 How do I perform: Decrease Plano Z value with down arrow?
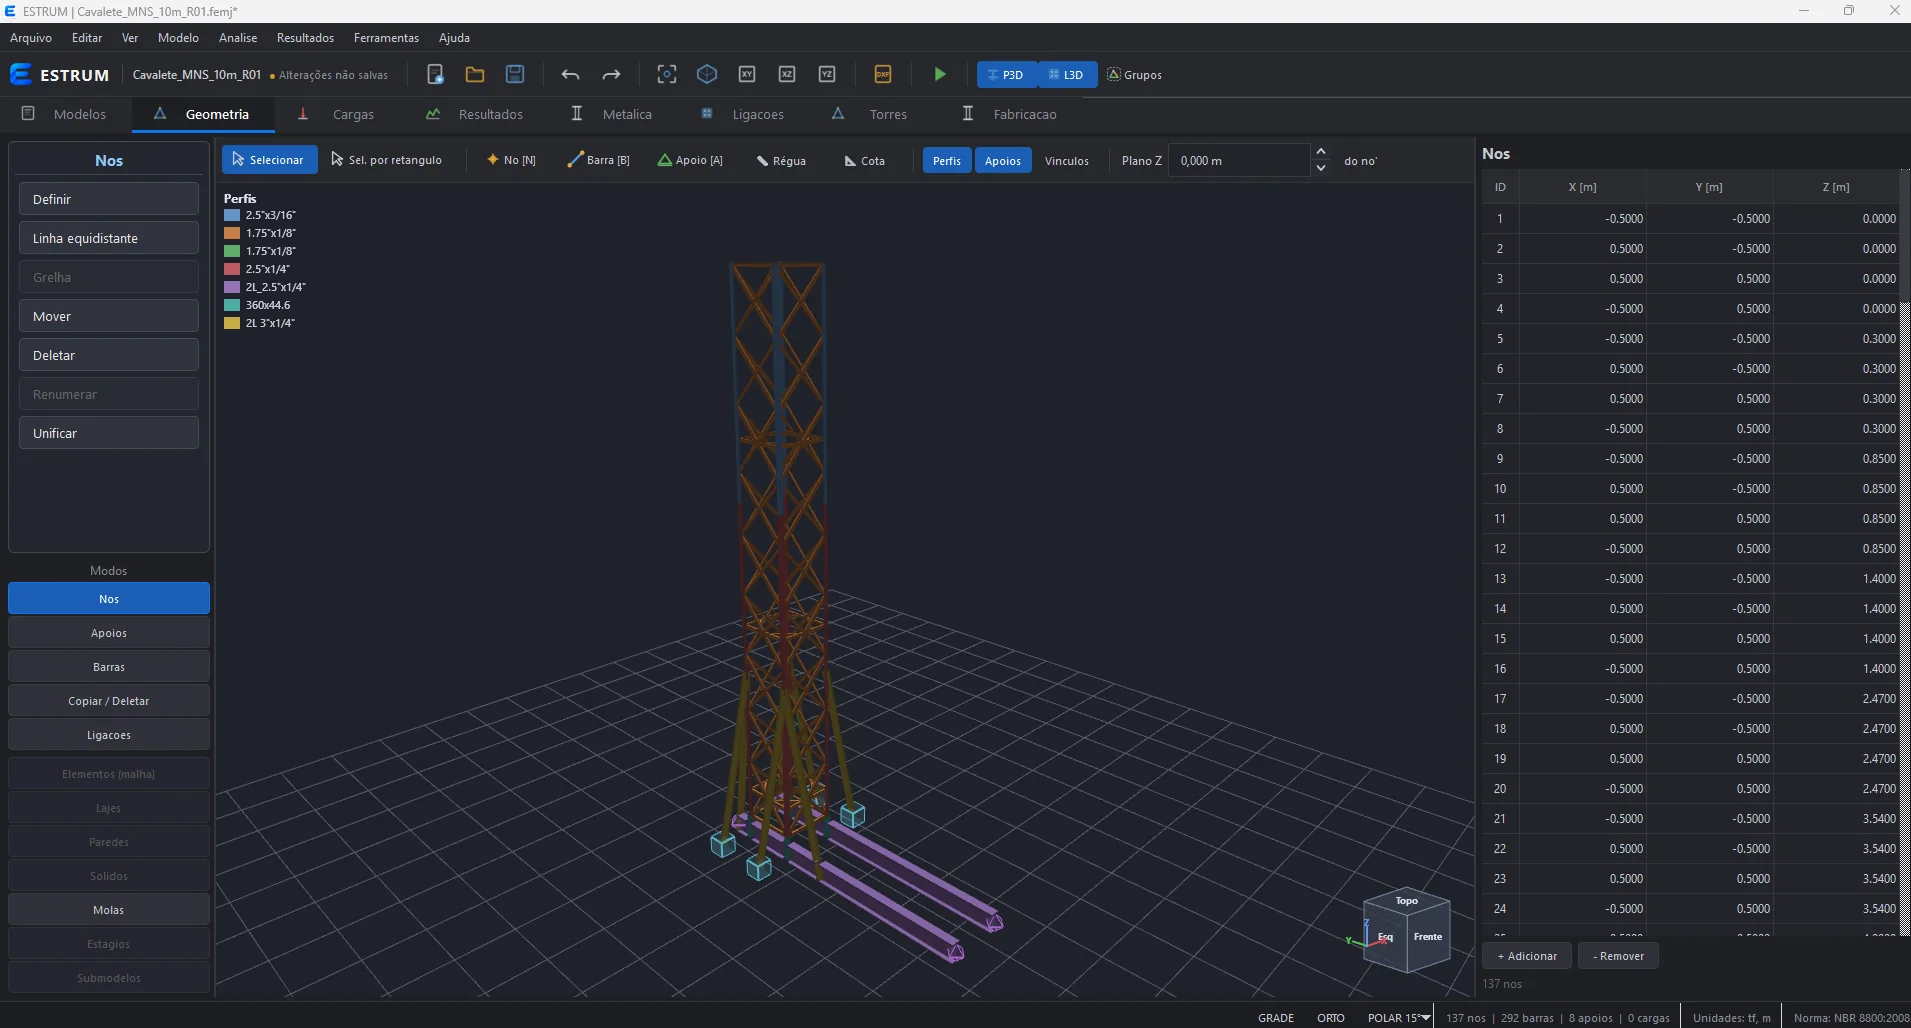[x=1321, y=168]
